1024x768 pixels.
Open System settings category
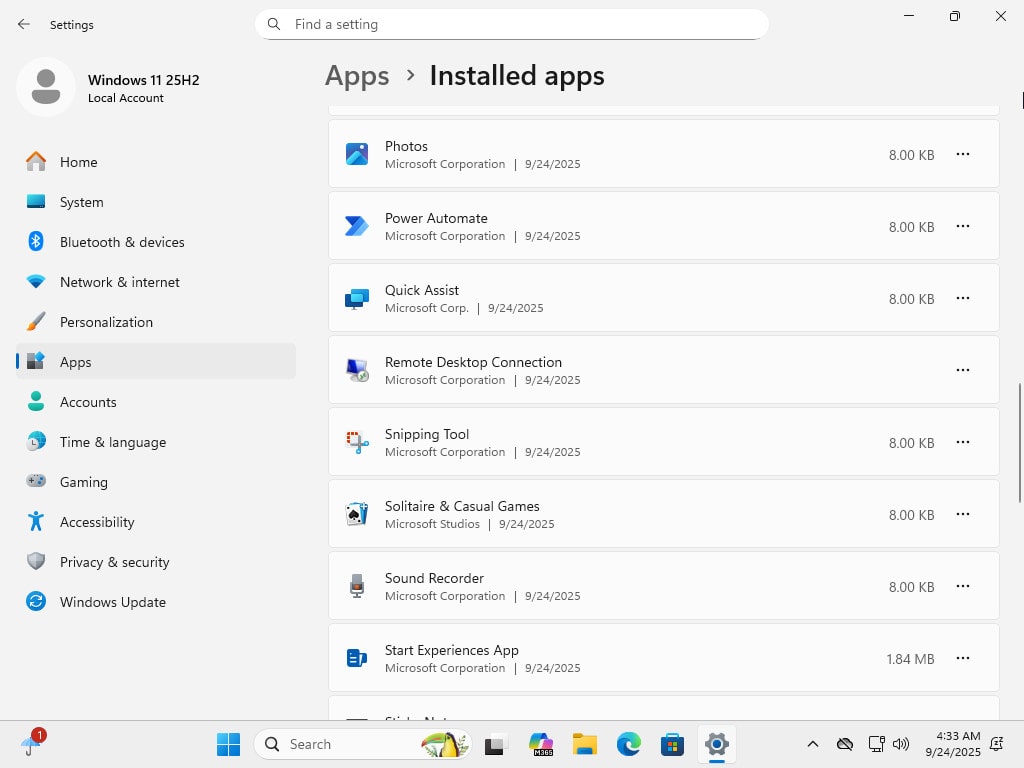click(155, 202)
